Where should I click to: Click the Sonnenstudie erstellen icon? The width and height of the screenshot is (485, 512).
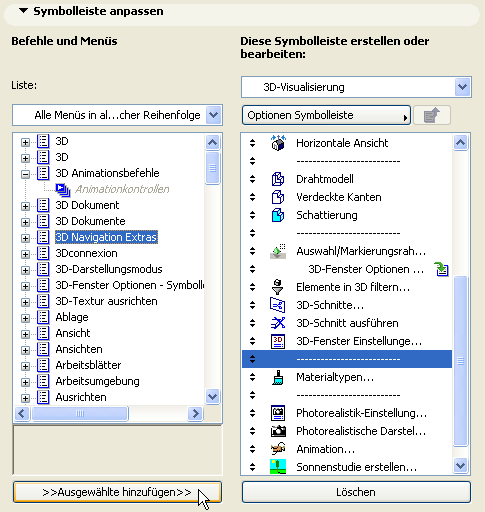point(278,467)
